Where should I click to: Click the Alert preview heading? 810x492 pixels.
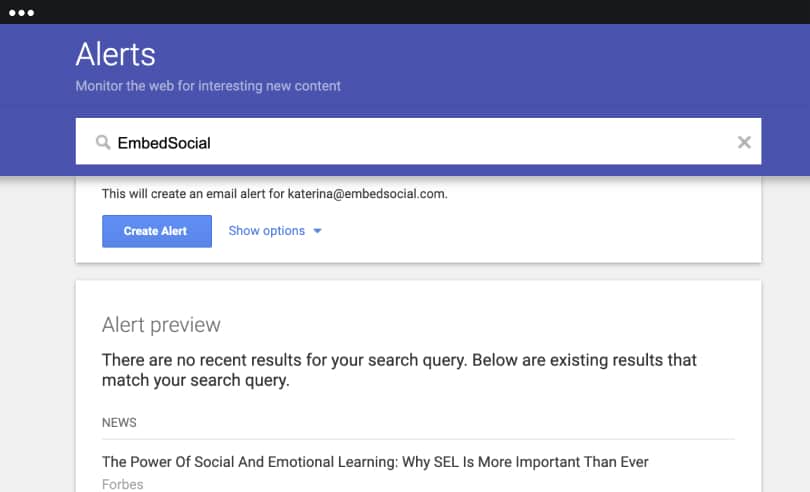161,325
